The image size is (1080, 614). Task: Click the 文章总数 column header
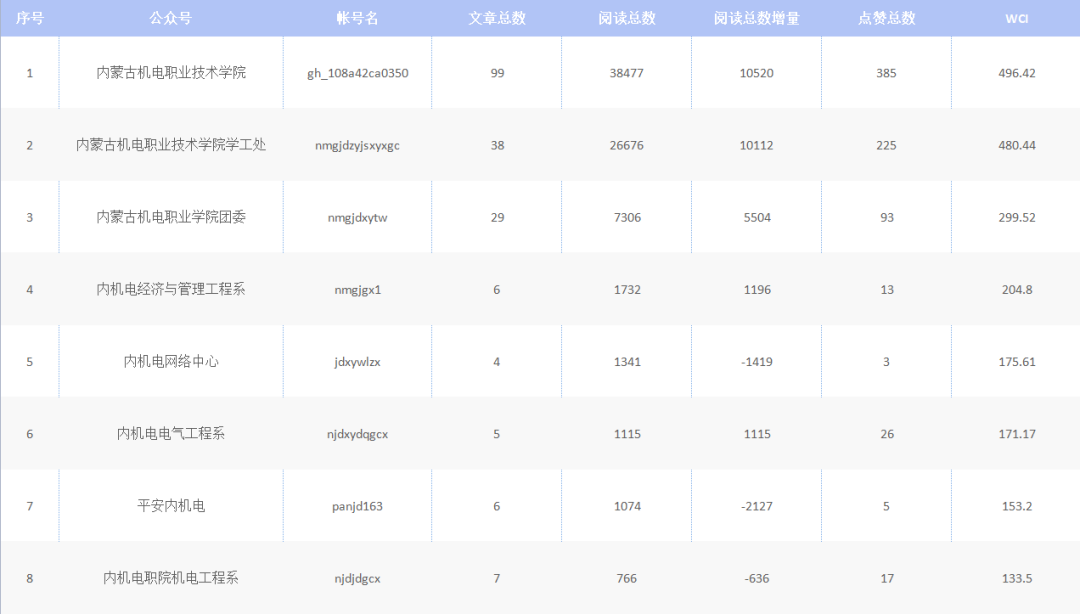(x=497, y=18)
